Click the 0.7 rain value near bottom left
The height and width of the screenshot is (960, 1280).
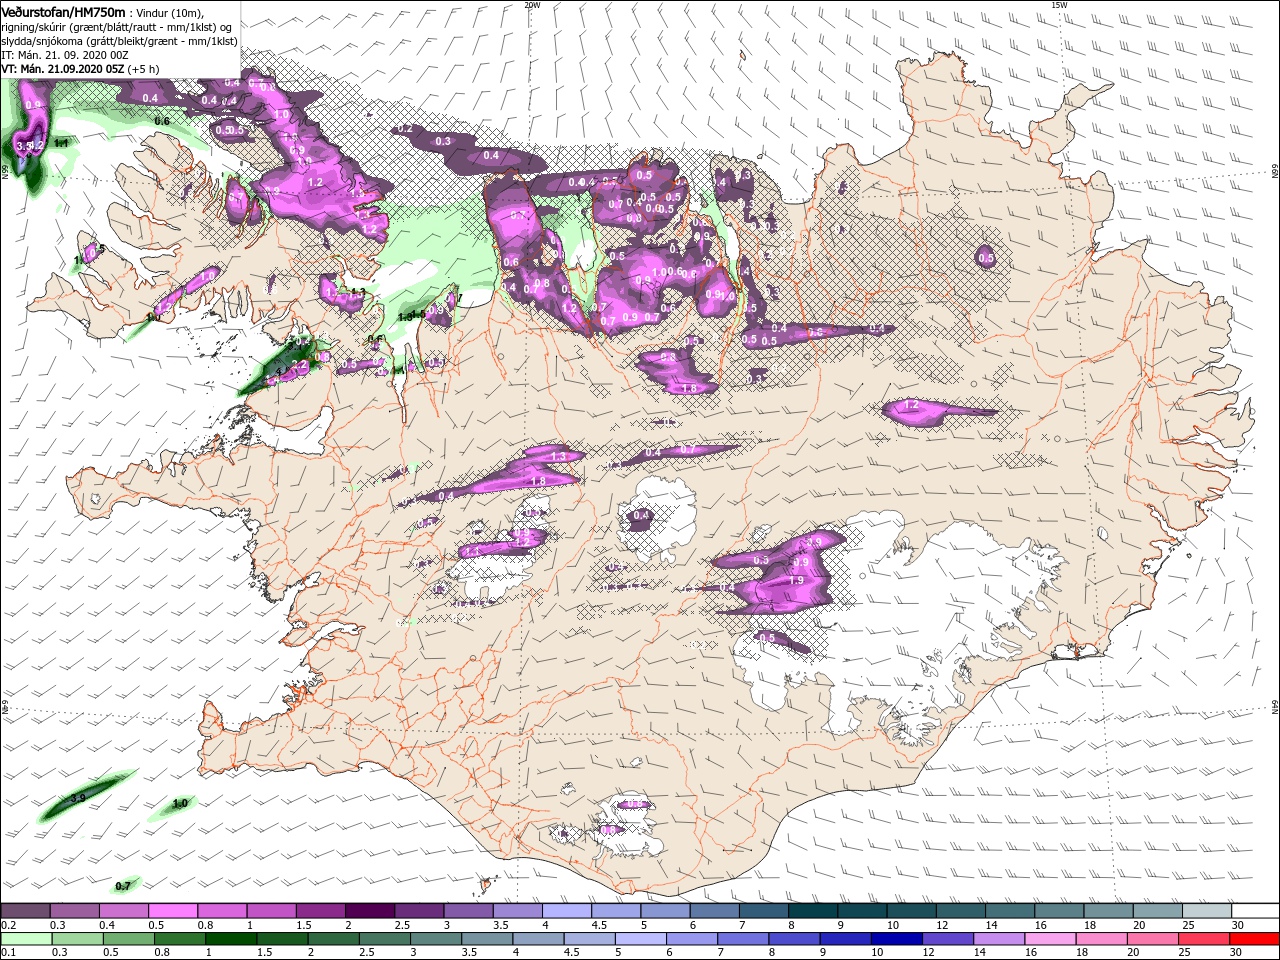click(x=123, y=886)
